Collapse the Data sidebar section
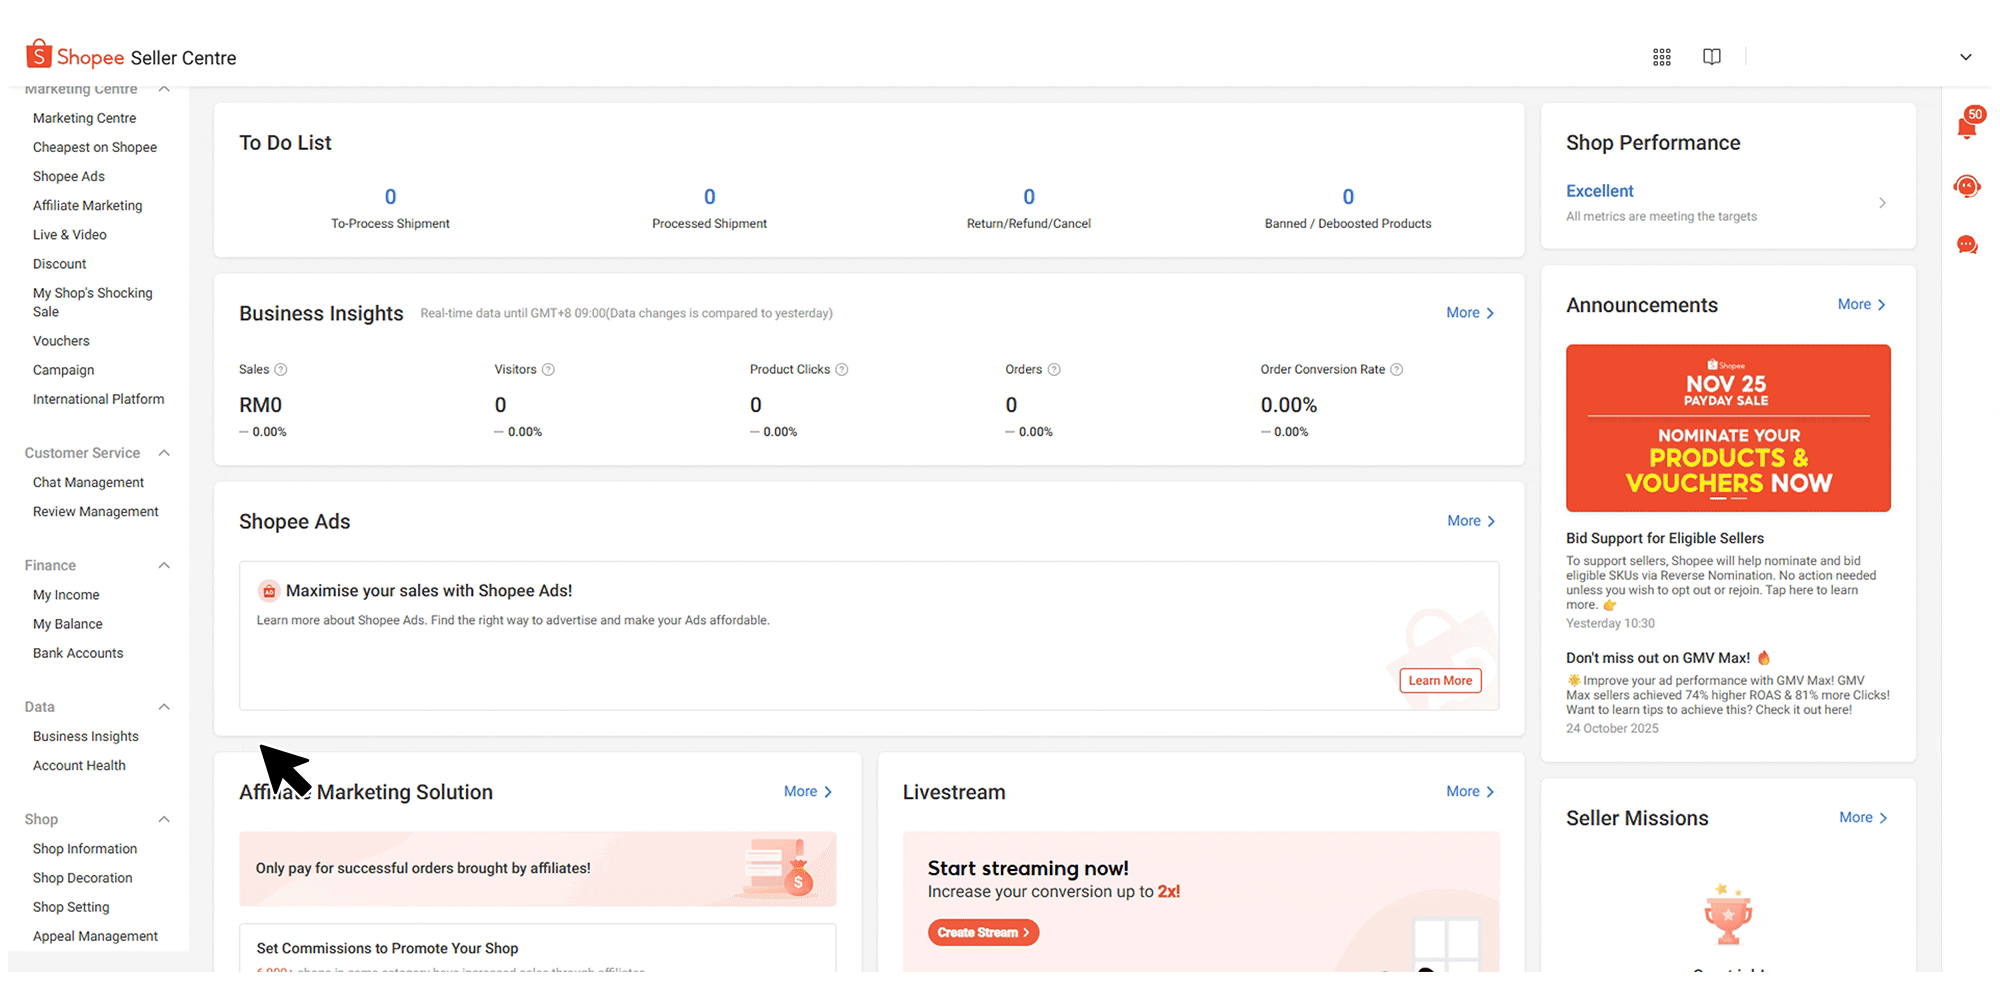This screenshot has width=2000, height=1000. pos(164,707)
